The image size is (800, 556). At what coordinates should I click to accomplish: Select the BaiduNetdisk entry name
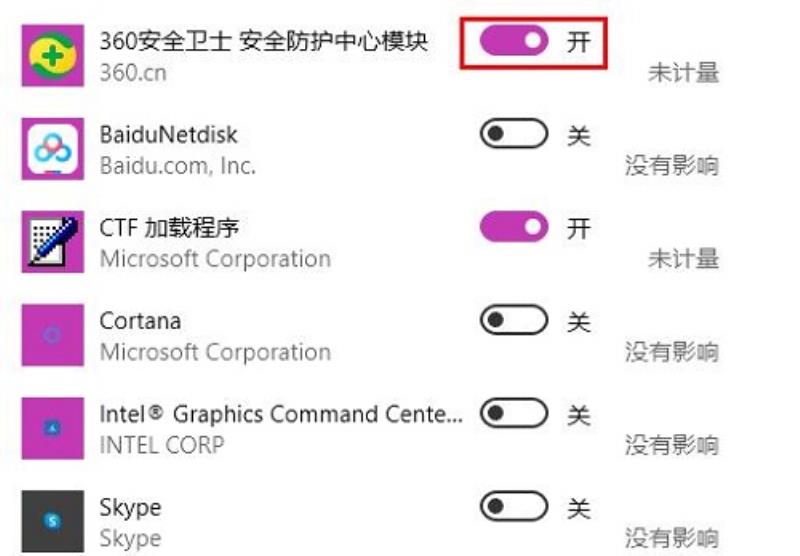point(168,135)
